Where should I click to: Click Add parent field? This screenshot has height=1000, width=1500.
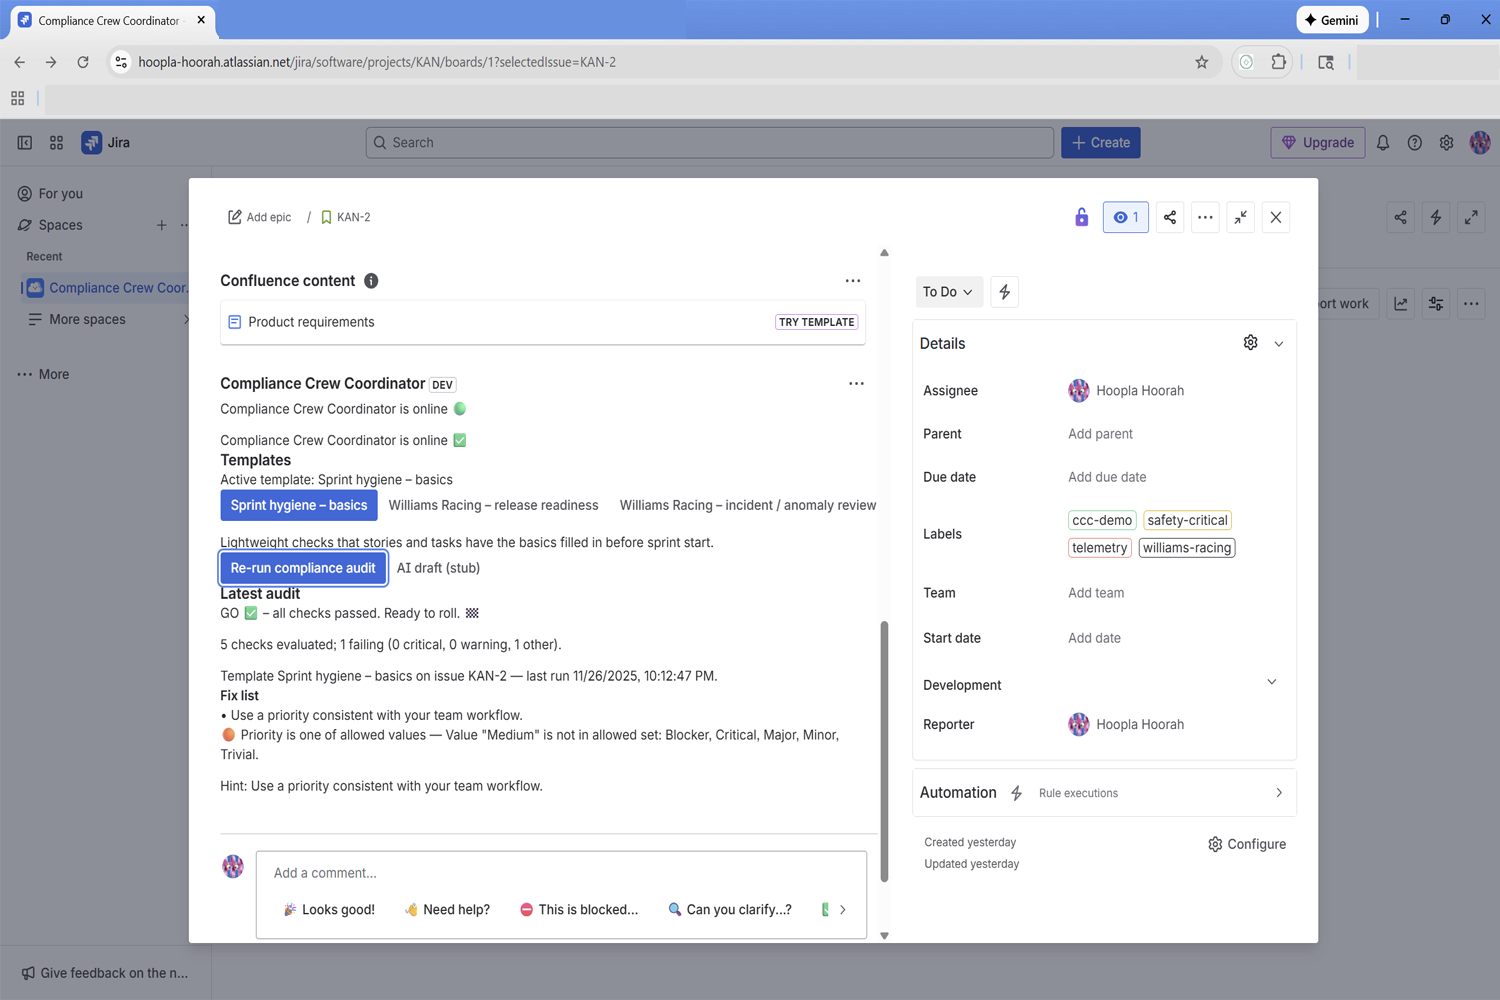1100,434
